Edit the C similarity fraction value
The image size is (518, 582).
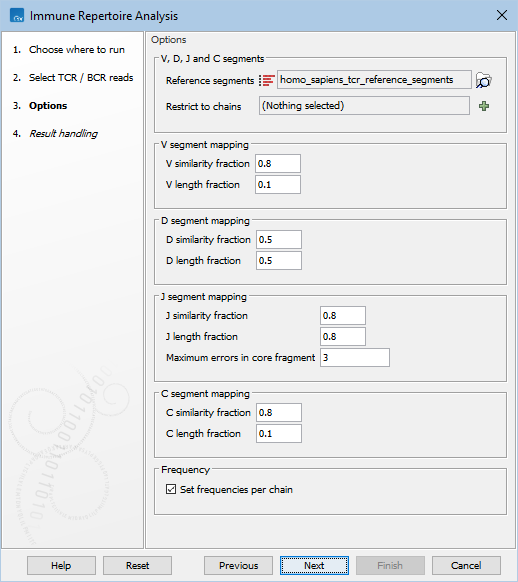tap(279, 412)
